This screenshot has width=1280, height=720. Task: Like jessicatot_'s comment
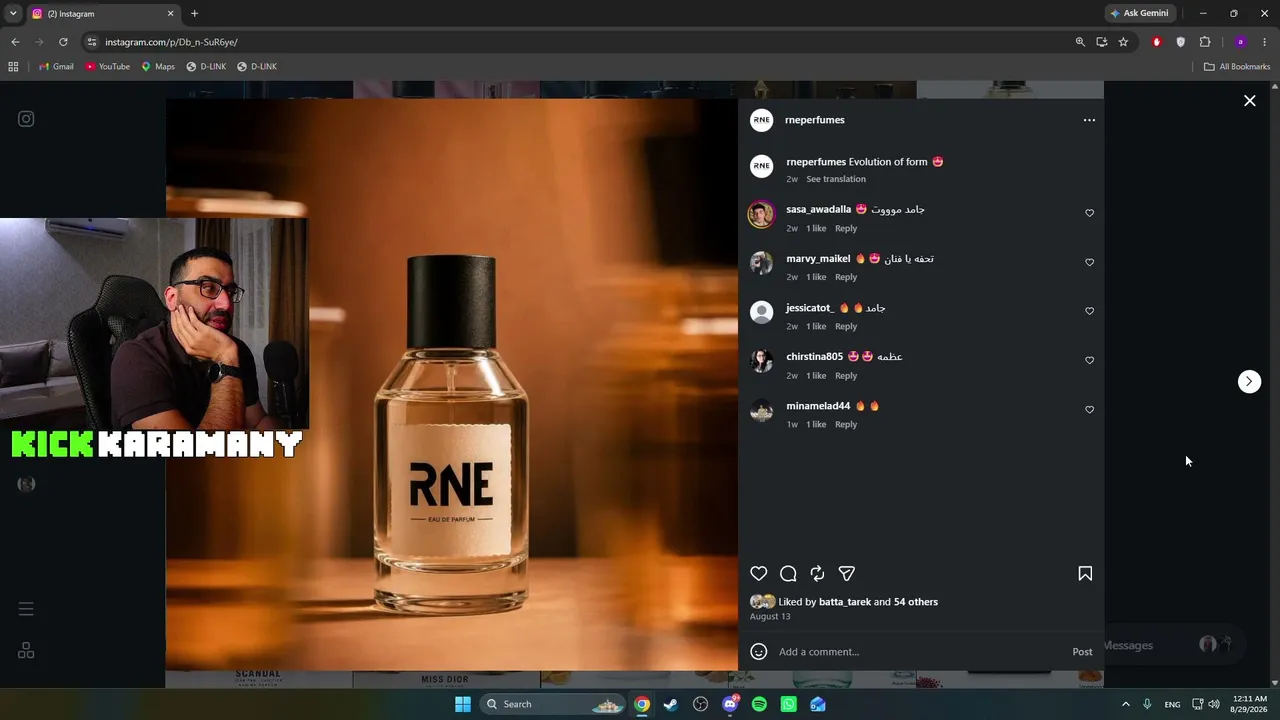pyautogui.click(x=1090, y=311)
